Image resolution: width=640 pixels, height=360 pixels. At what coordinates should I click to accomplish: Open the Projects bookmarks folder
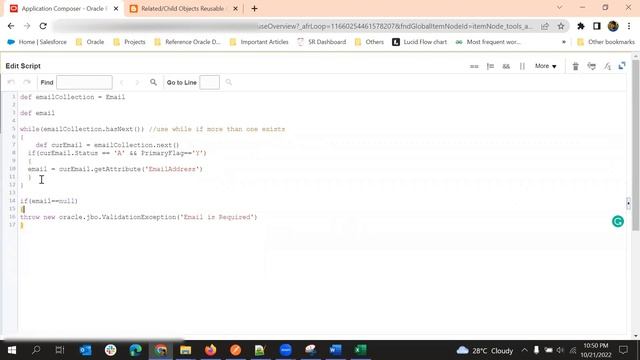click(x=129, y=42)
